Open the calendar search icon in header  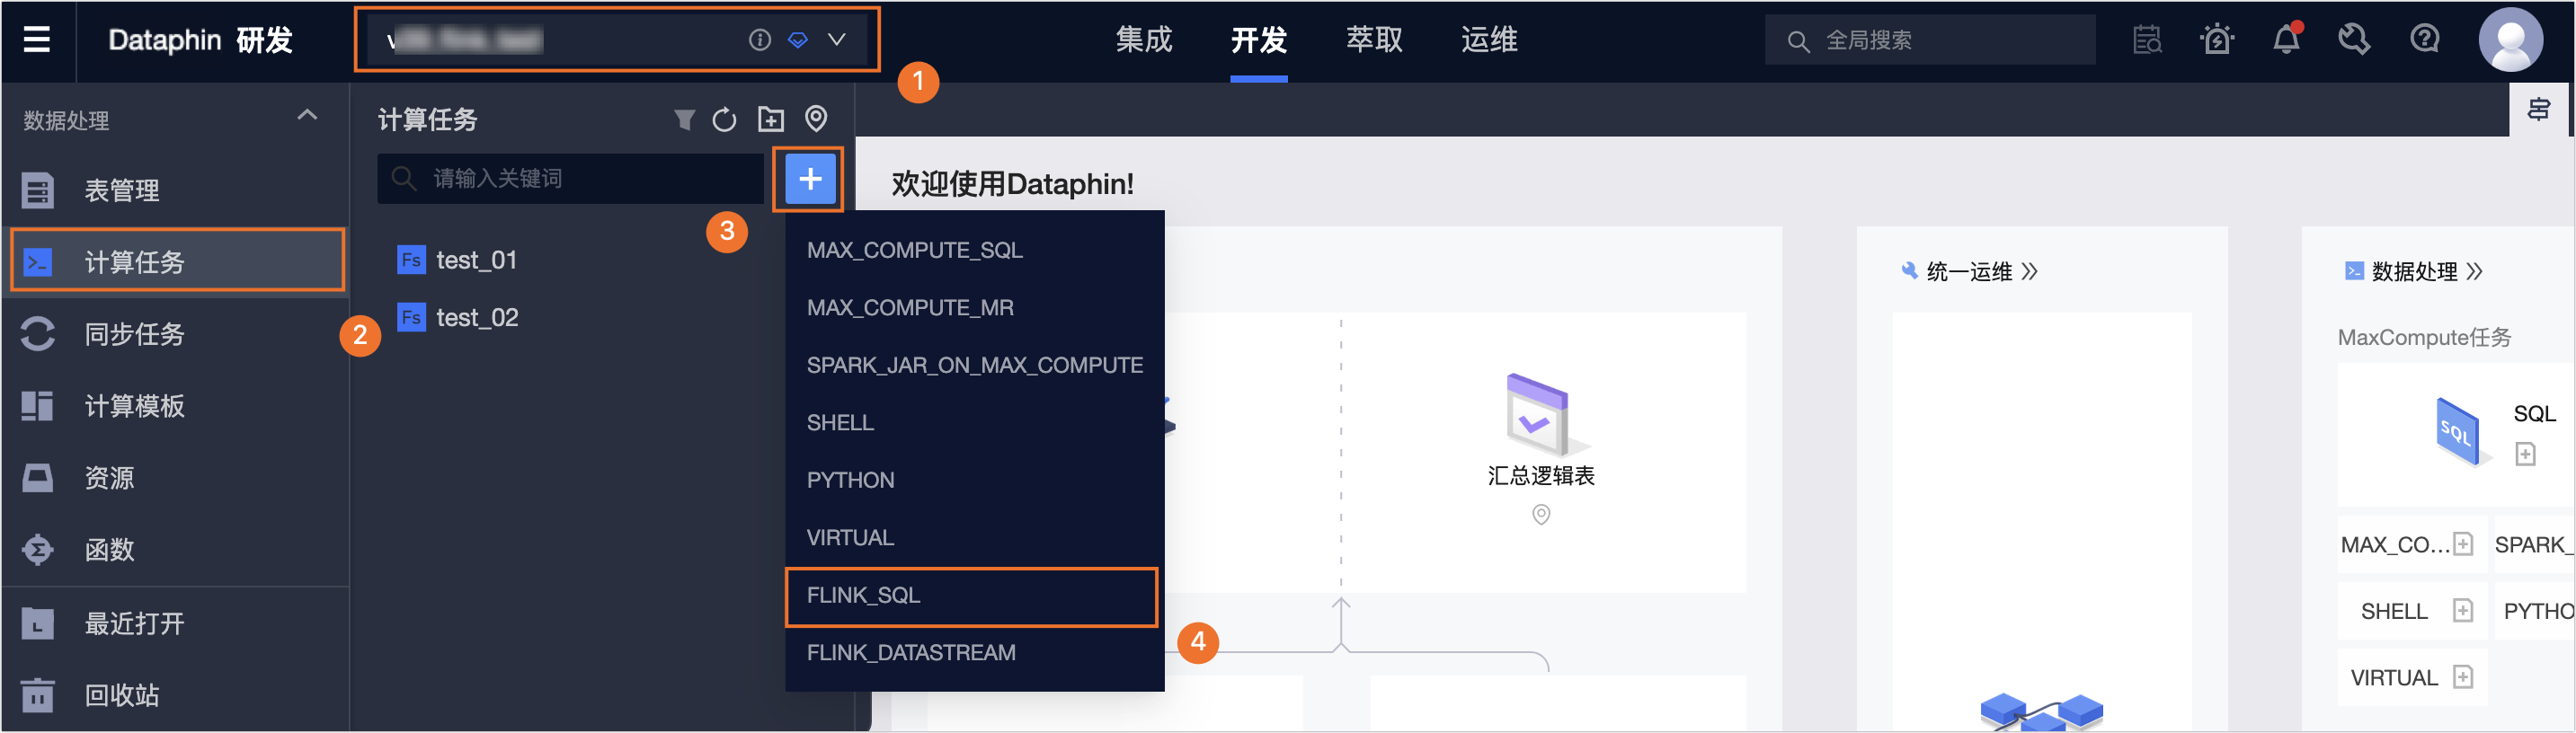coord(2147,40)
